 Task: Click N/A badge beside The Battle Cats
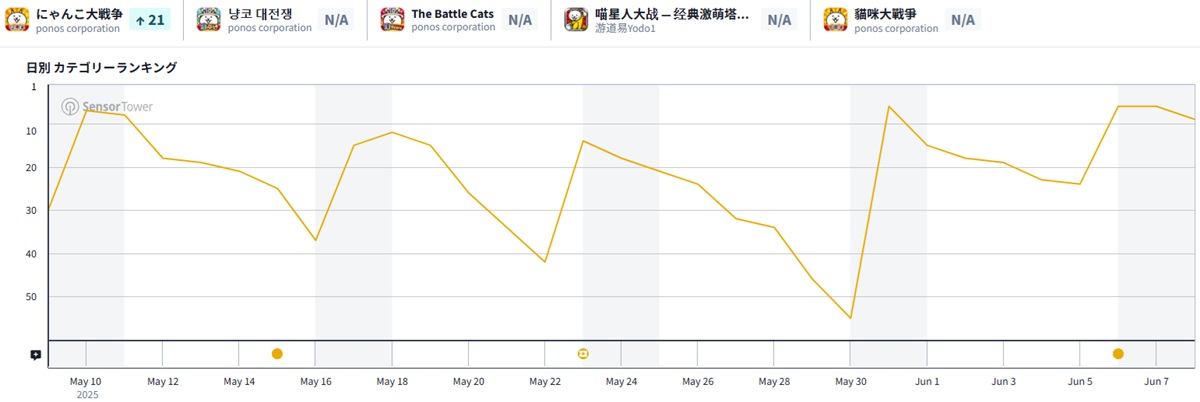(x=520, y=20)
